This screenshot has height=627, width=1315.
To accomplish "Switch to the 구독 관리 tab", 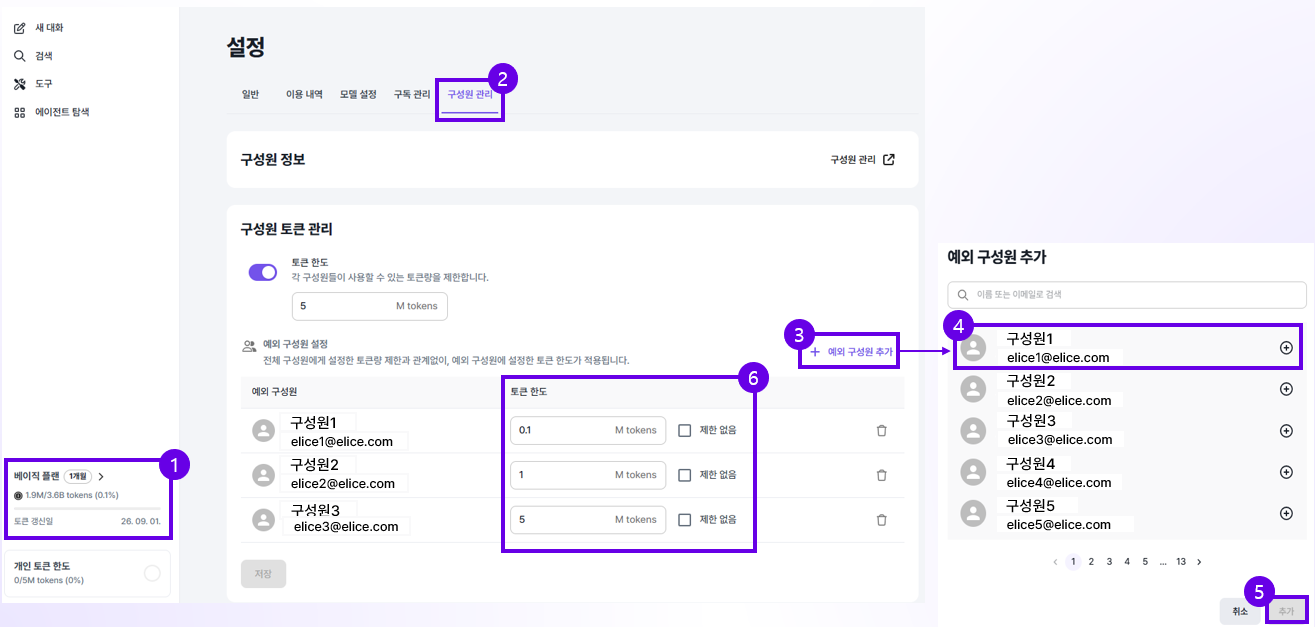I will click(x=412, y=95).
